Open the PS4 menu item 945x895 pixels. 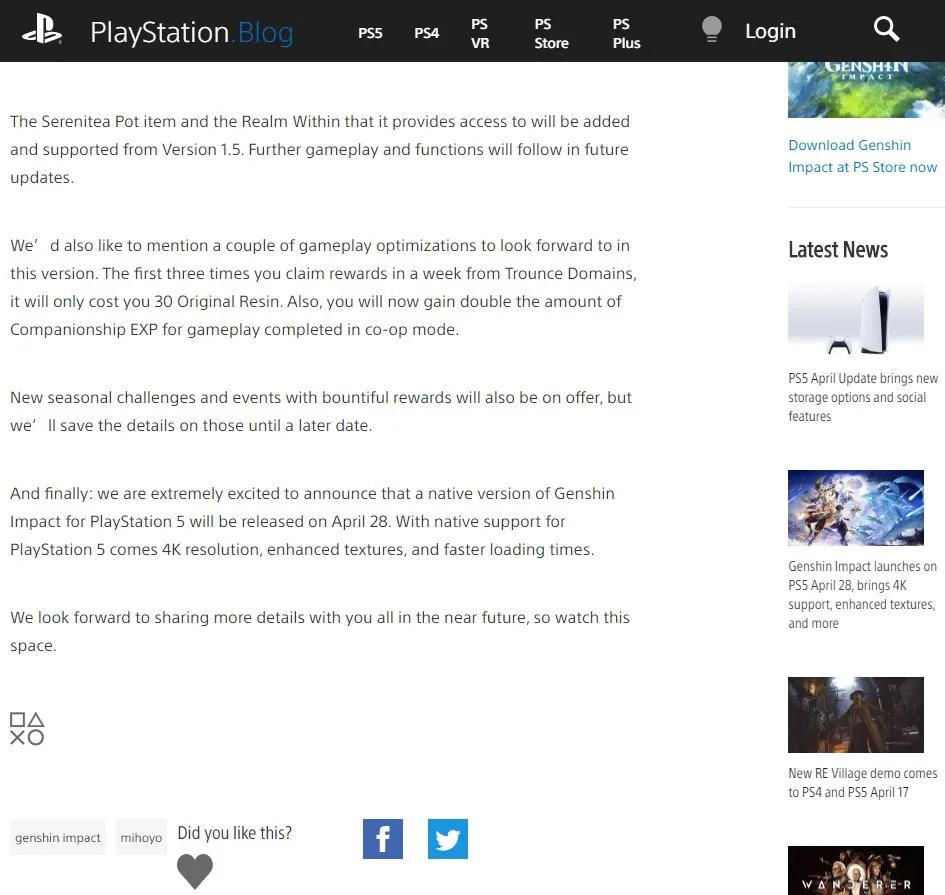[x=426, y=33]
